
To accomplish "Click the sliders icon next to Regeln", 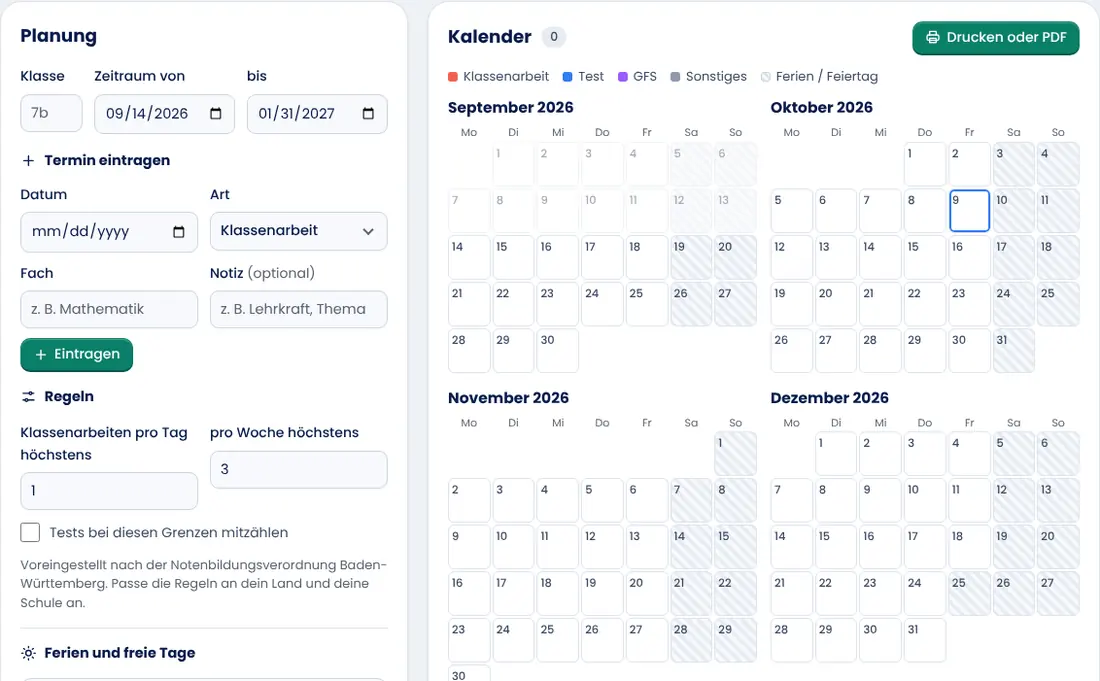I will pos(28,397).
